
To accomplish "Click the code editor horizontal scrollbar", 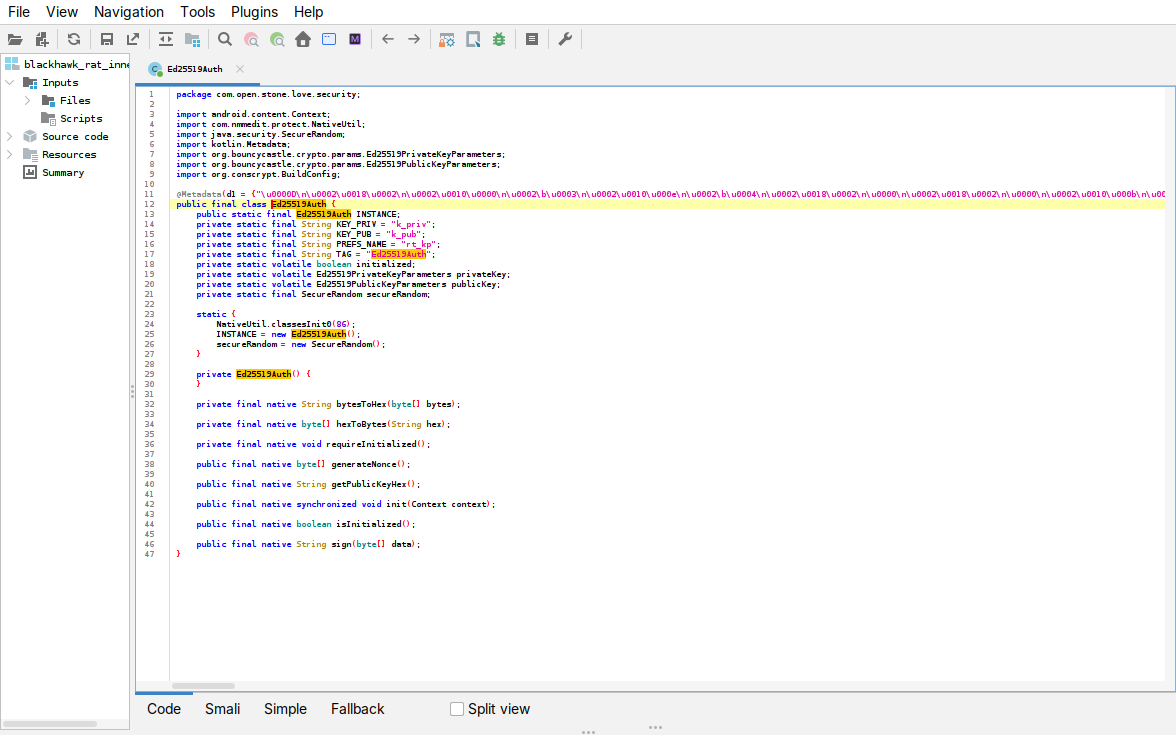I will pyautogui.click(x=203, y=686).
